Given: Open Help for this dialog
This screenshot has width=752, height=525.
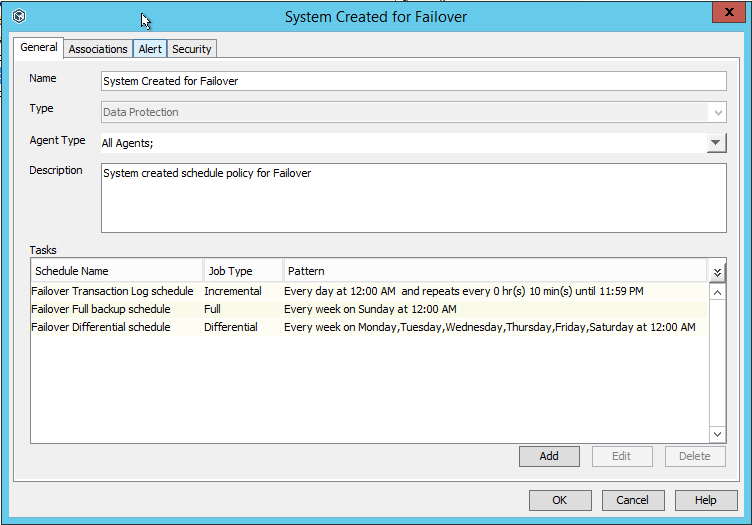Looking at the screenshot, I should [706, 500].
